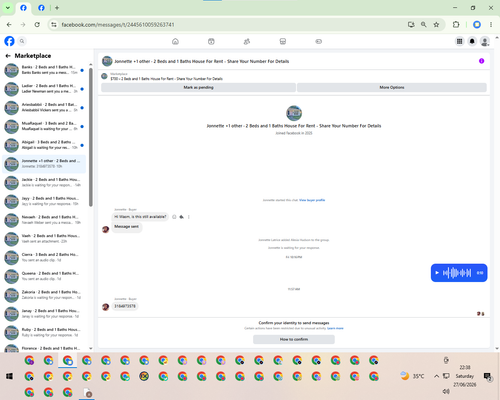
Task: Open the Zakoria conversation
Action: (44, 295)
